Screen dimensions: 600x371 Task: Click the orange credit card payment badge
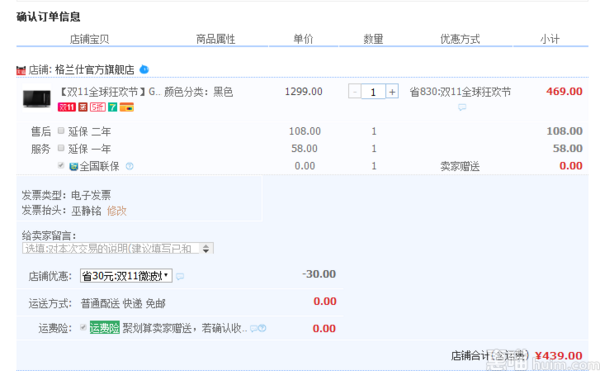coord(127,107)
